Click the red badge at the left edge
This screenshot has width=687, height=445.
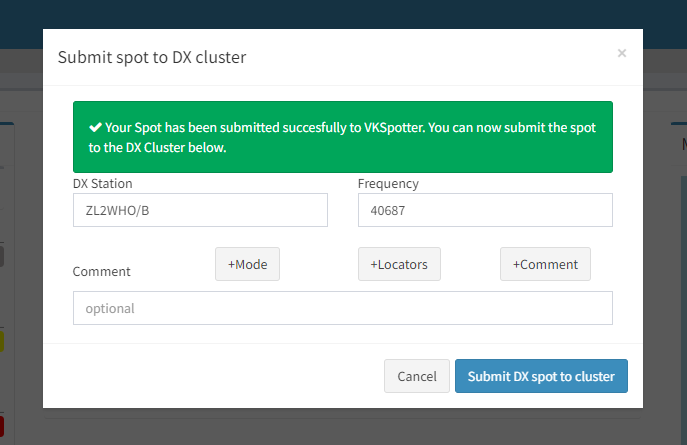(2, 426)
